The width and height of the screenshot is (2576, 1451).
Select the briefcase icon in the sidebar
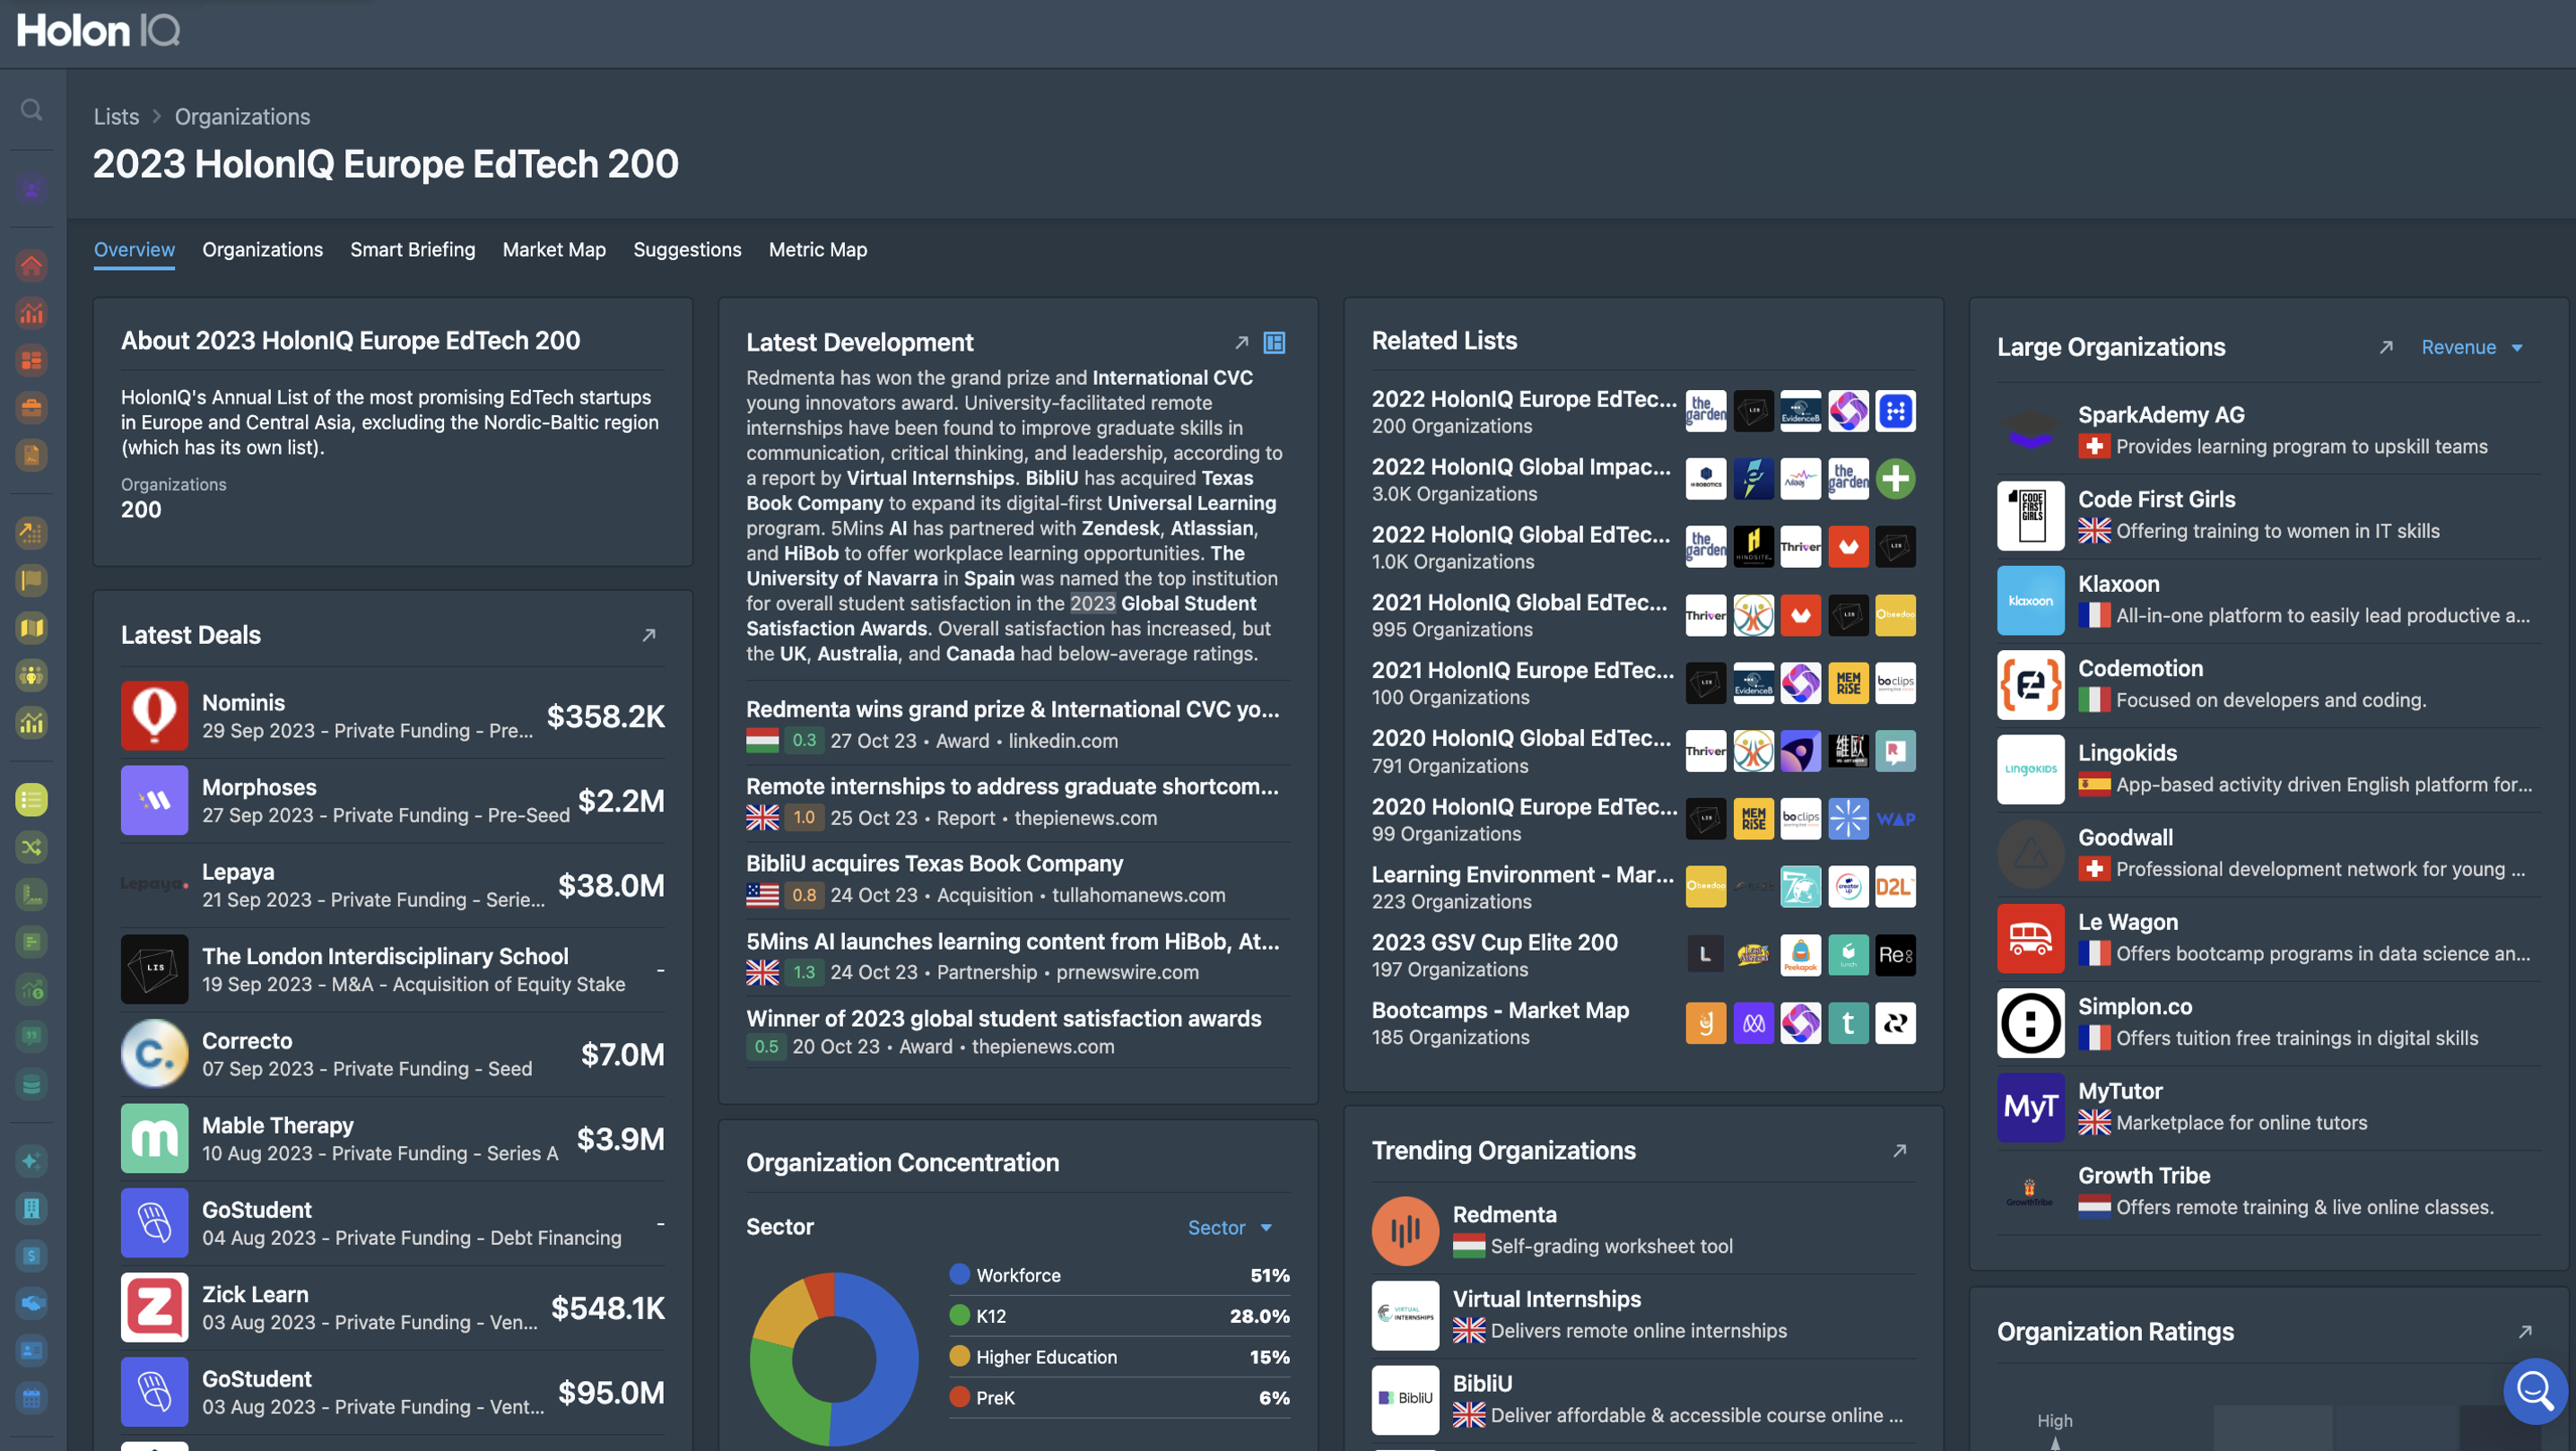tap(31, 407)
